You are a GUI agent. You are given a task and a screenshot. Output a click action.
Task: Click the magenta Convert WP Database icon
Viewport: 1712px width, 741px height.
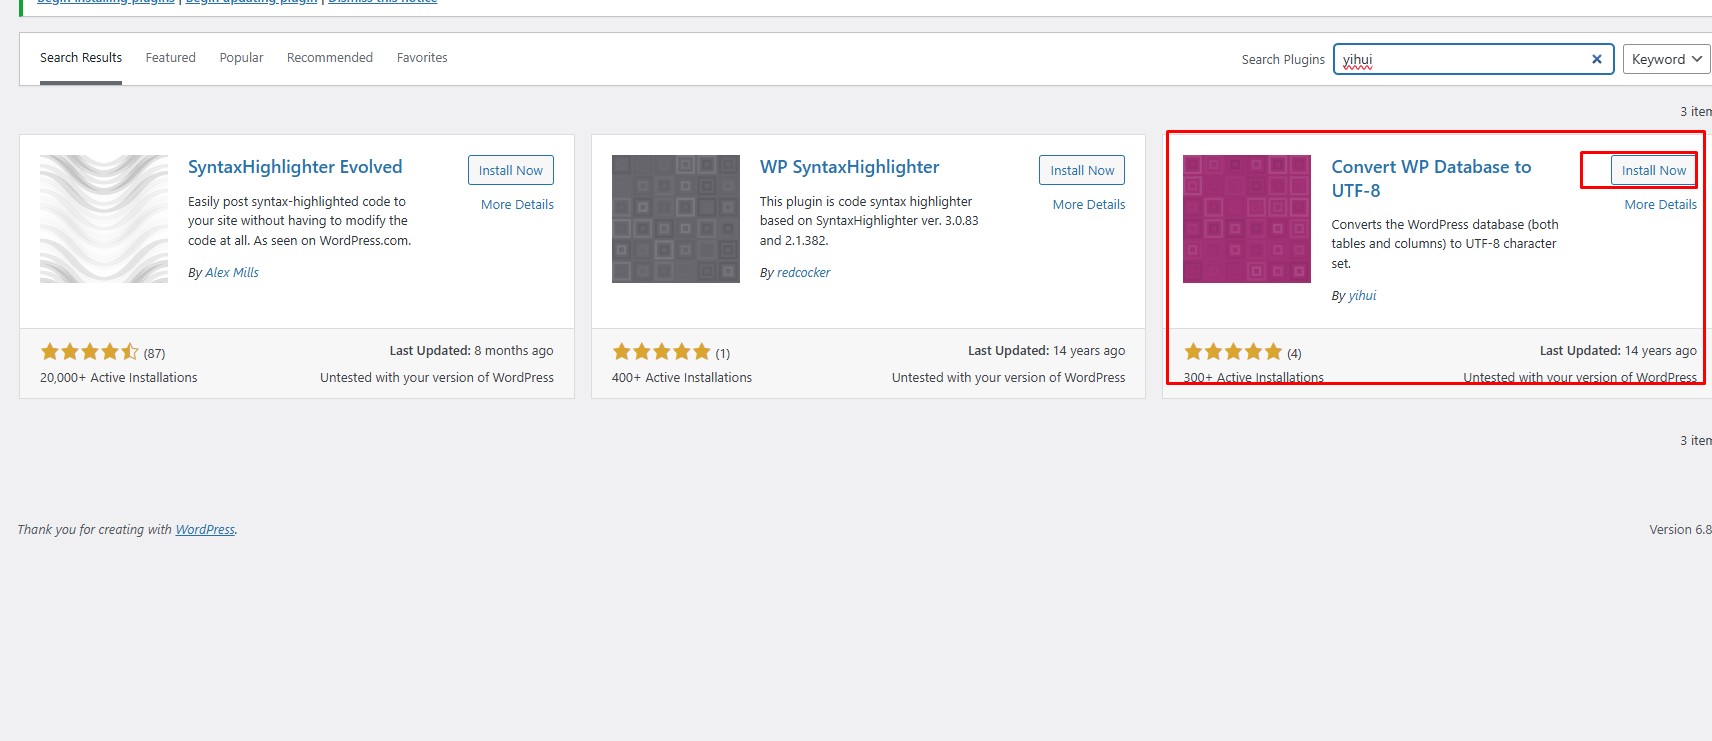click(x=1246, y=219)
